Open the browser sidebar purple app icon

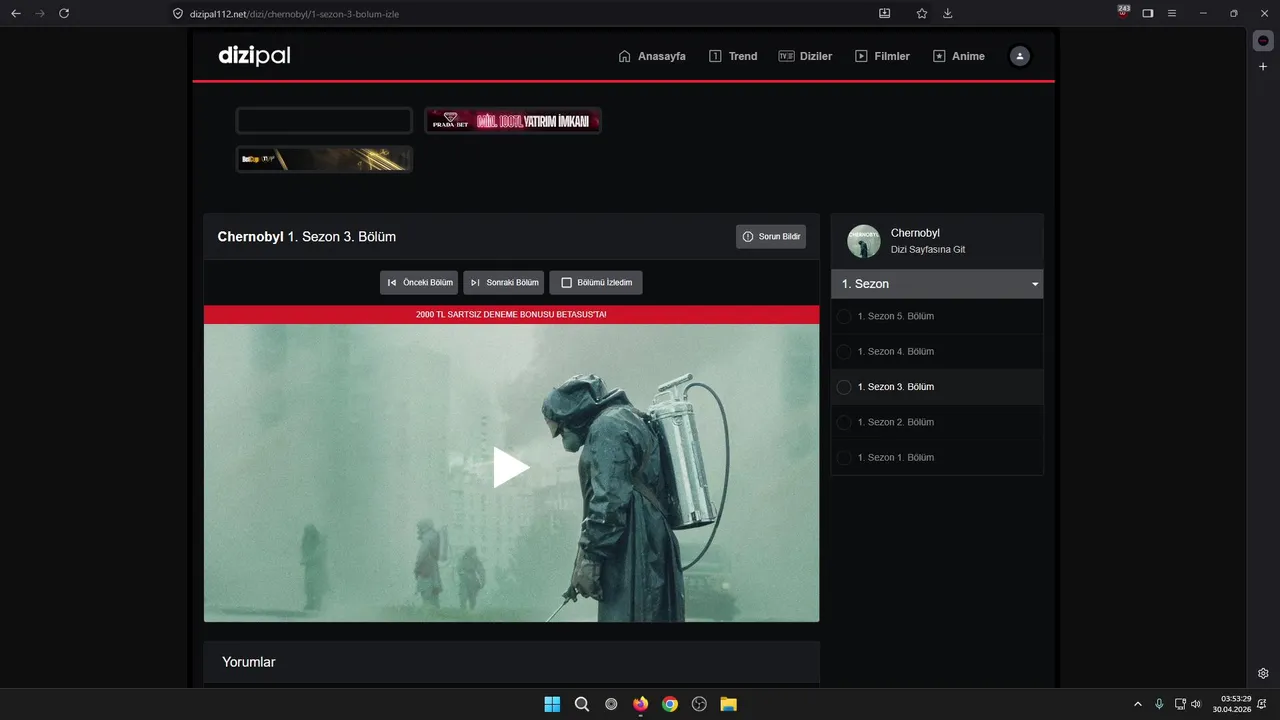click(1263, 40)
